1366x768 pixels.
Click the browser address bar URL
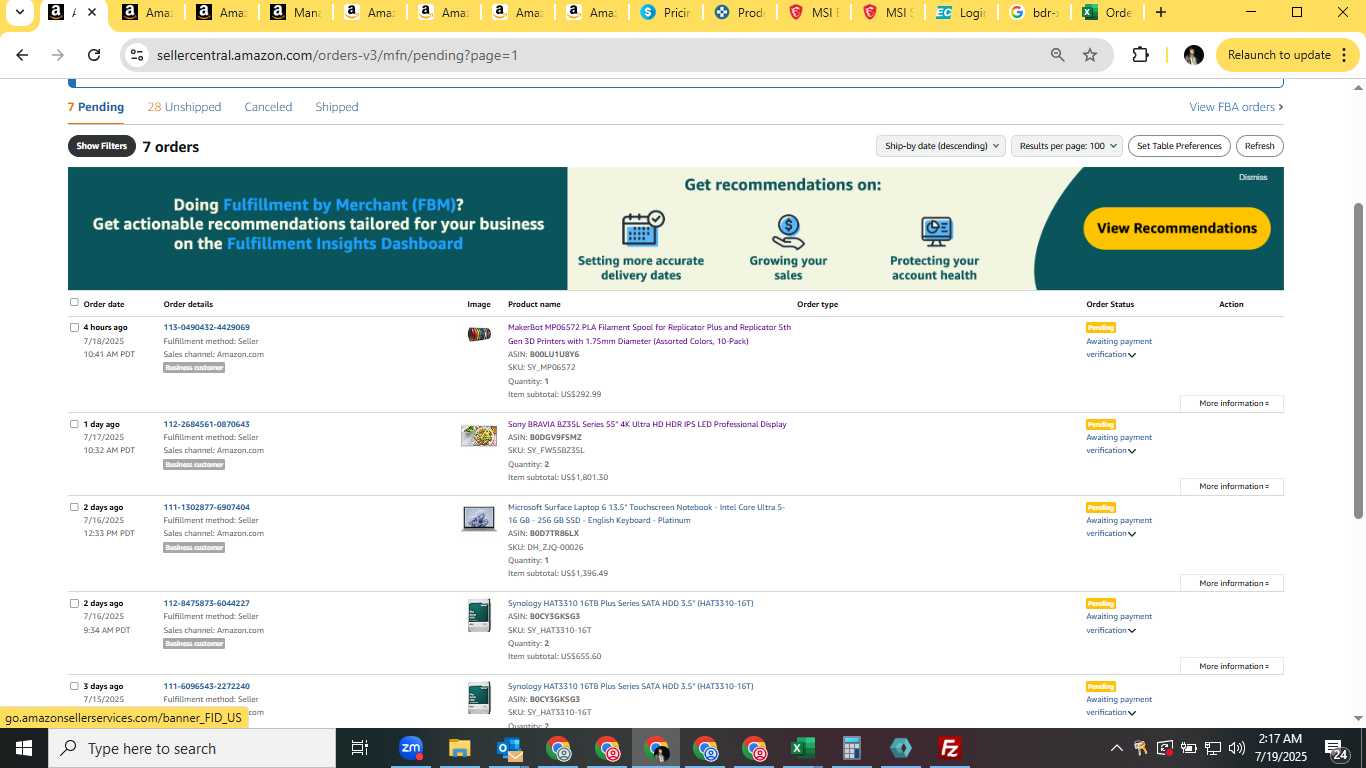pos(337,55)
